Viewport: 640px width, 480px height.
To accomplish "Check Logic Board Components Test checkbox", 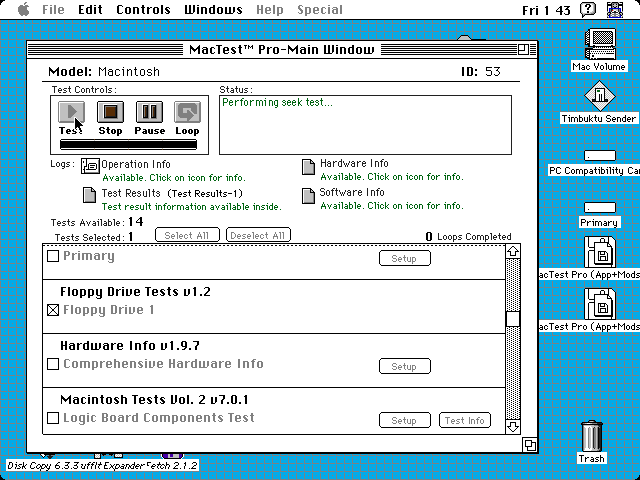I will pos(53,418).
